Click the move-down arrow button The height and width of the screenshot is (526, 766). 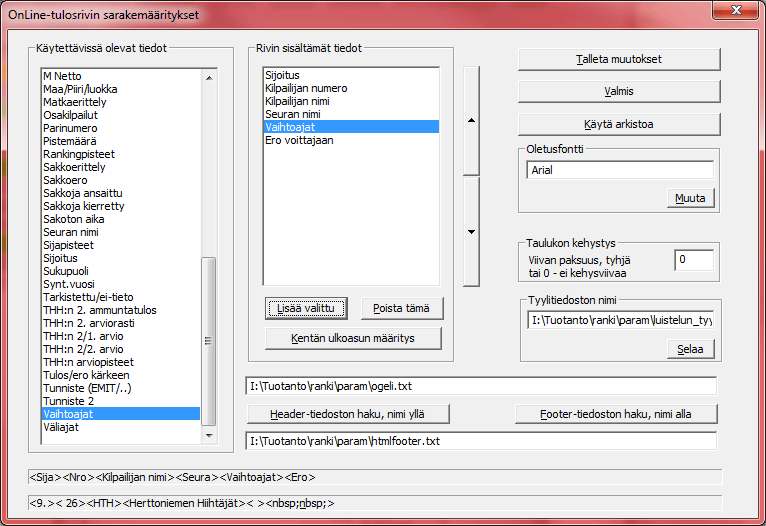(470, 231)
